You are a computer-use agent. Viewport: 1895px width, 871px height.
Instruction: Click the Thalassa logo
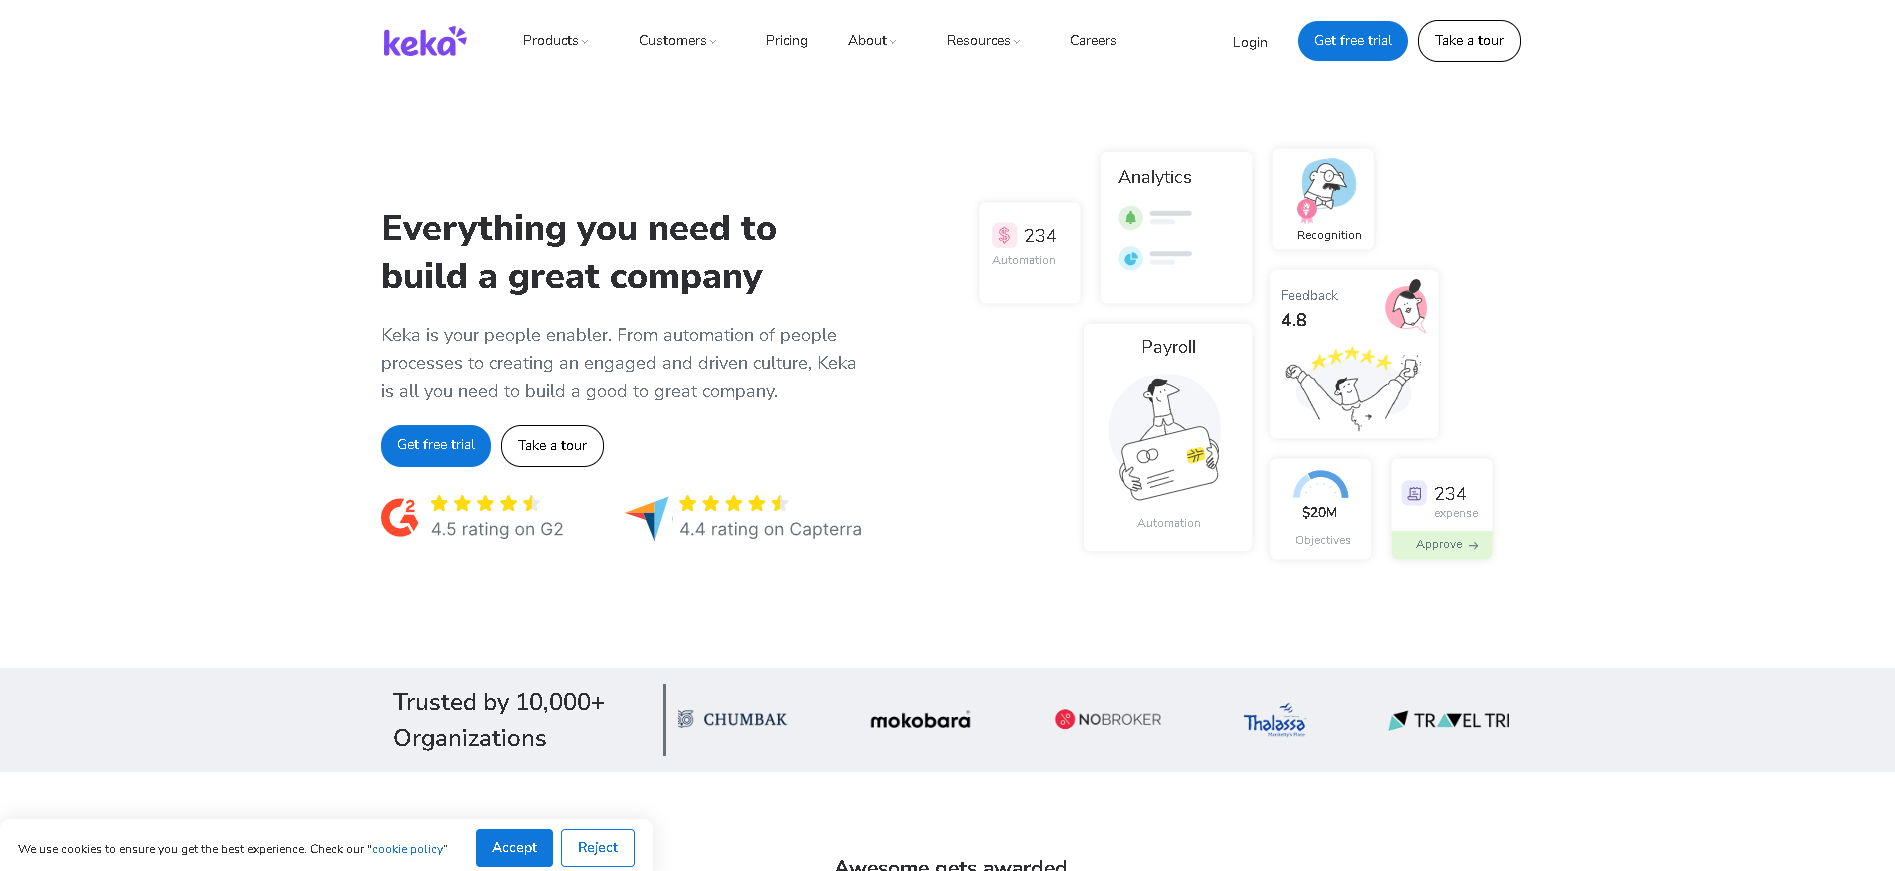pos(1275,720)
